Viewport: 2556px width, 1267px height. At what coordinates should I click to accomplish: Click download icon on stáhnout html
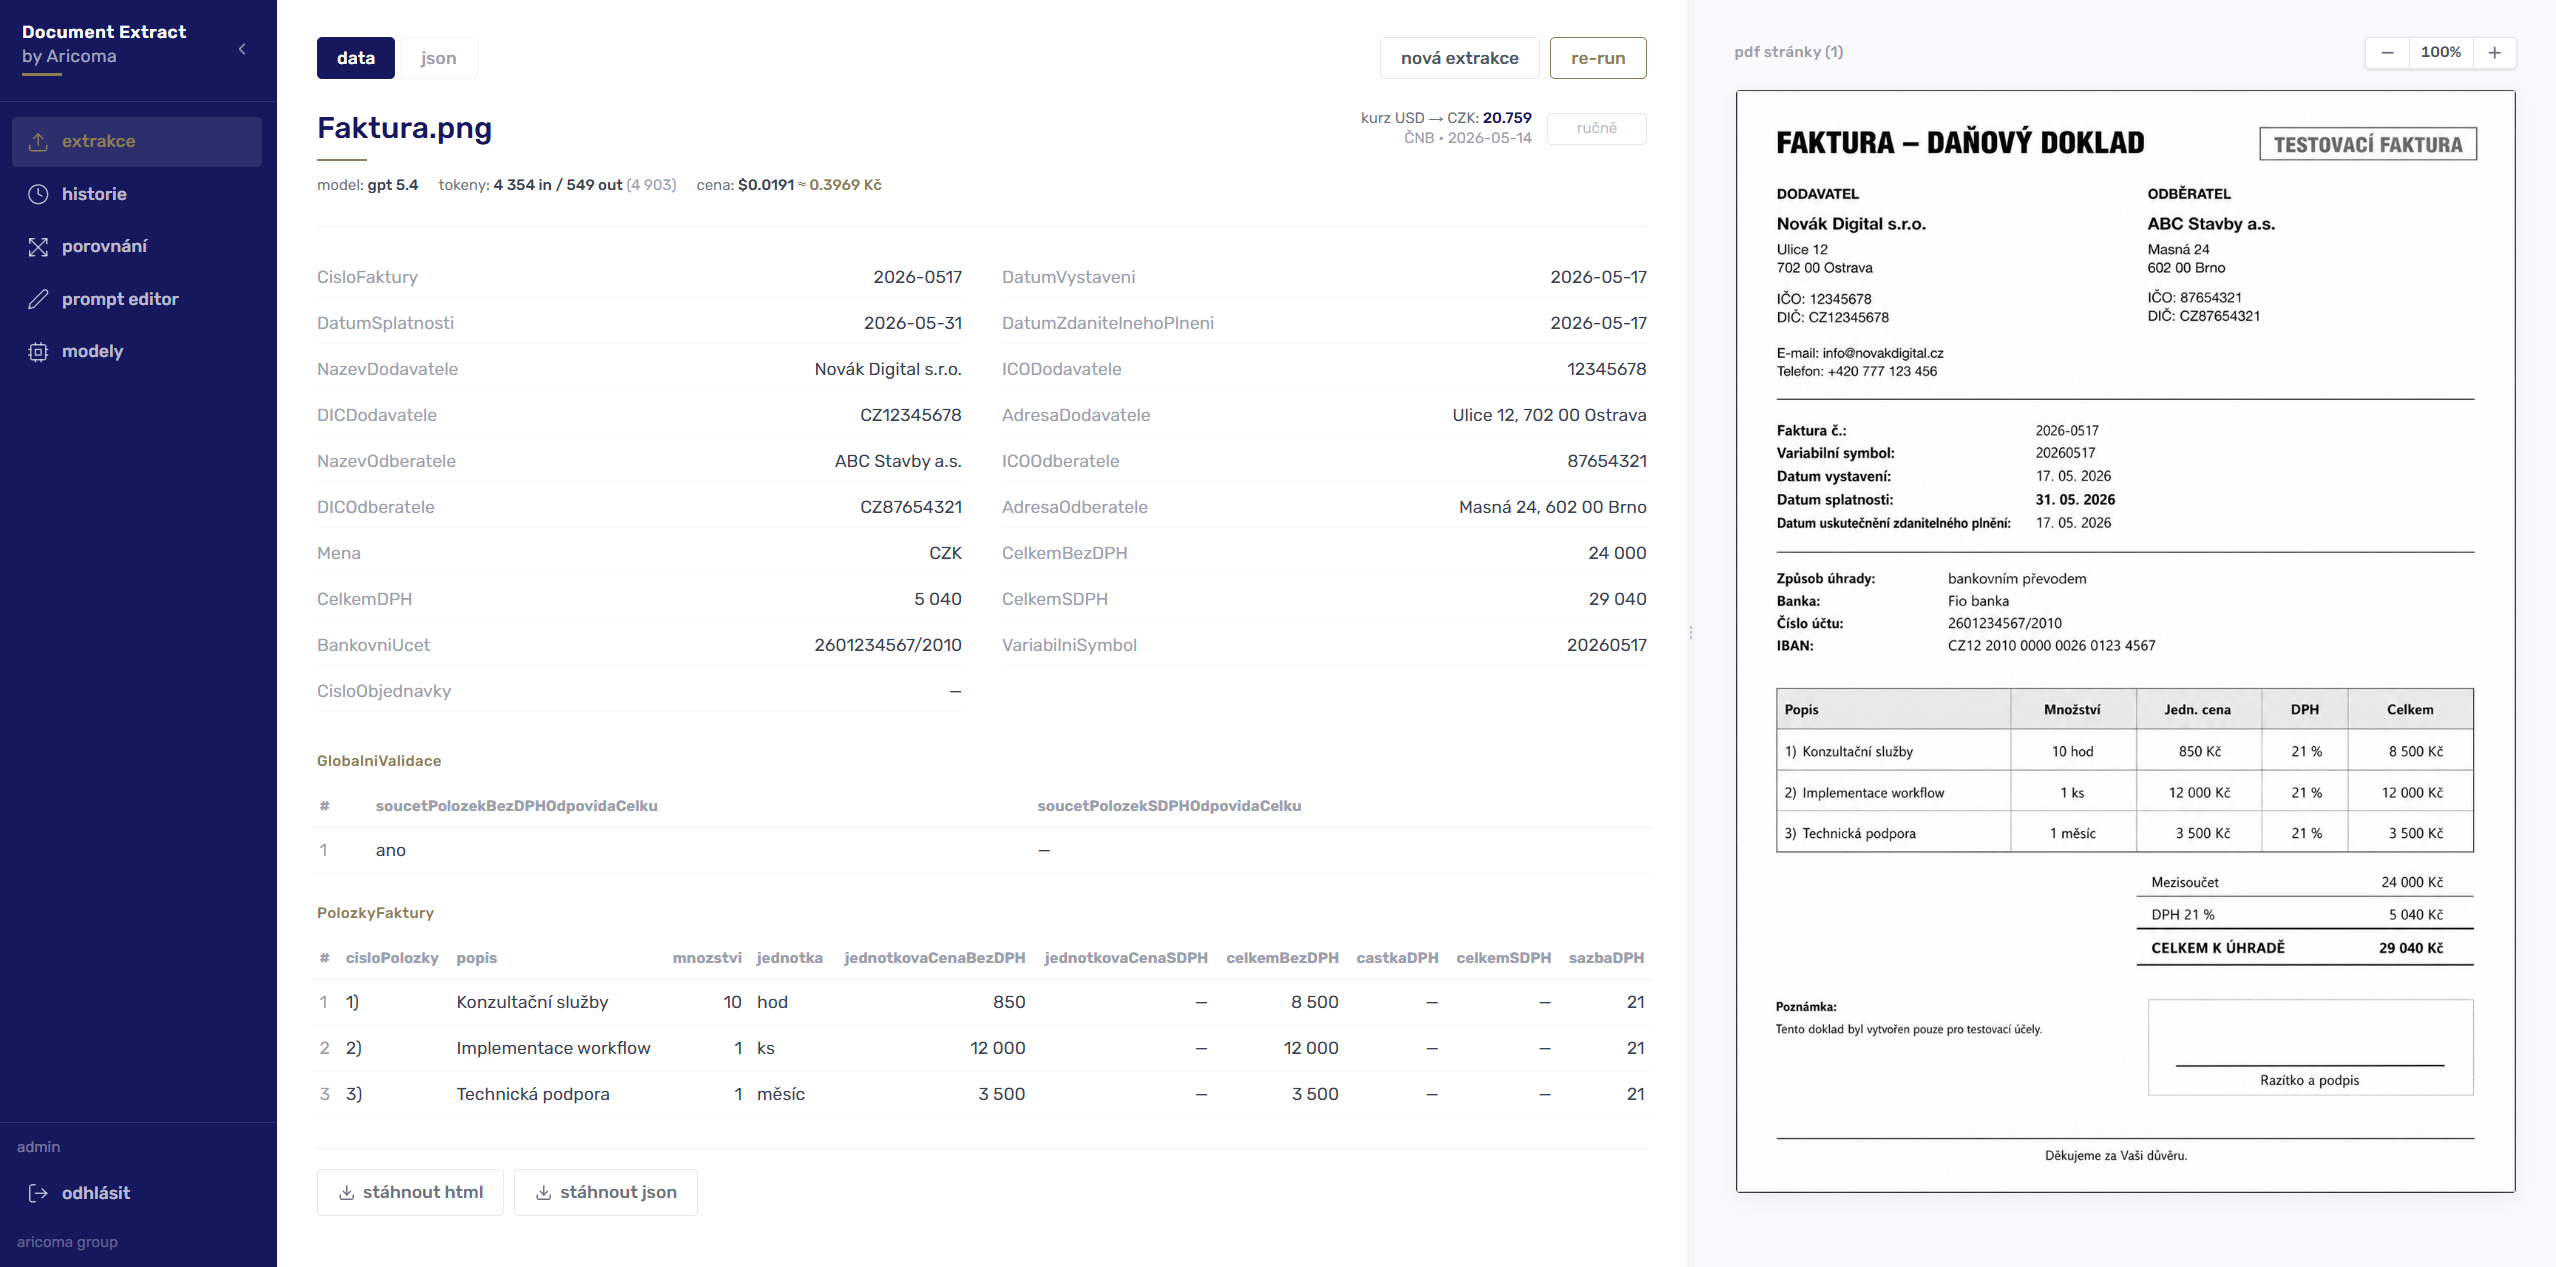(x=347, y=1193)
